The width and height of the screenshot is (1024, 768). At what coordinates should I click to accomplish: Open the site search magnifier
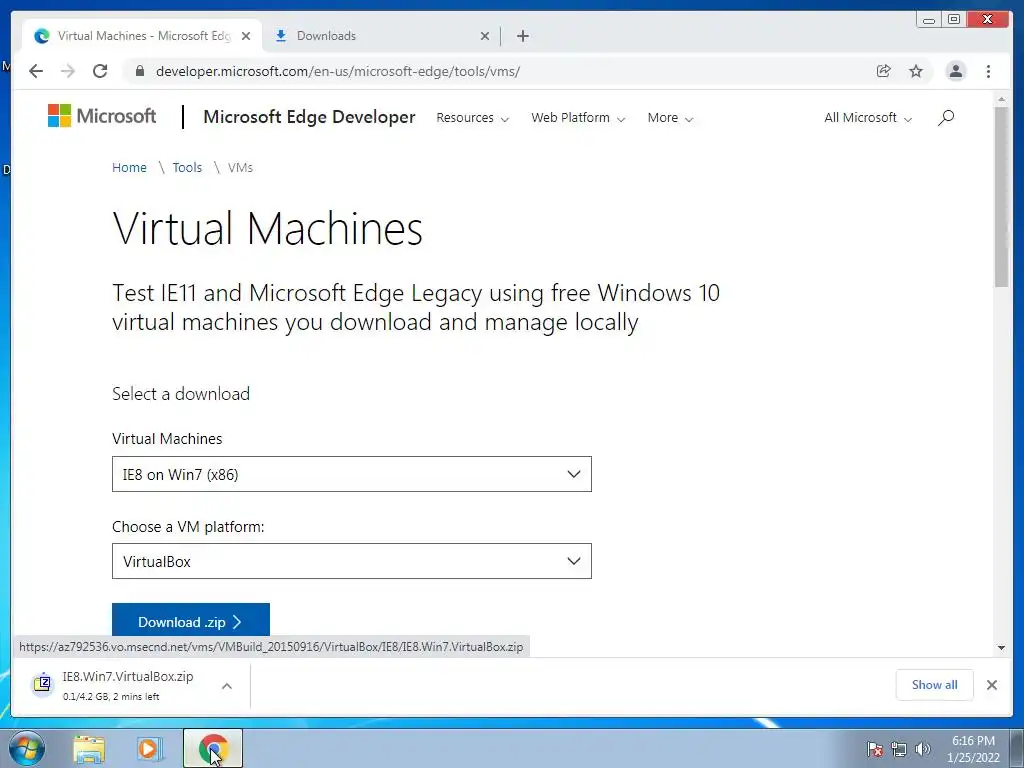point(946,118)
